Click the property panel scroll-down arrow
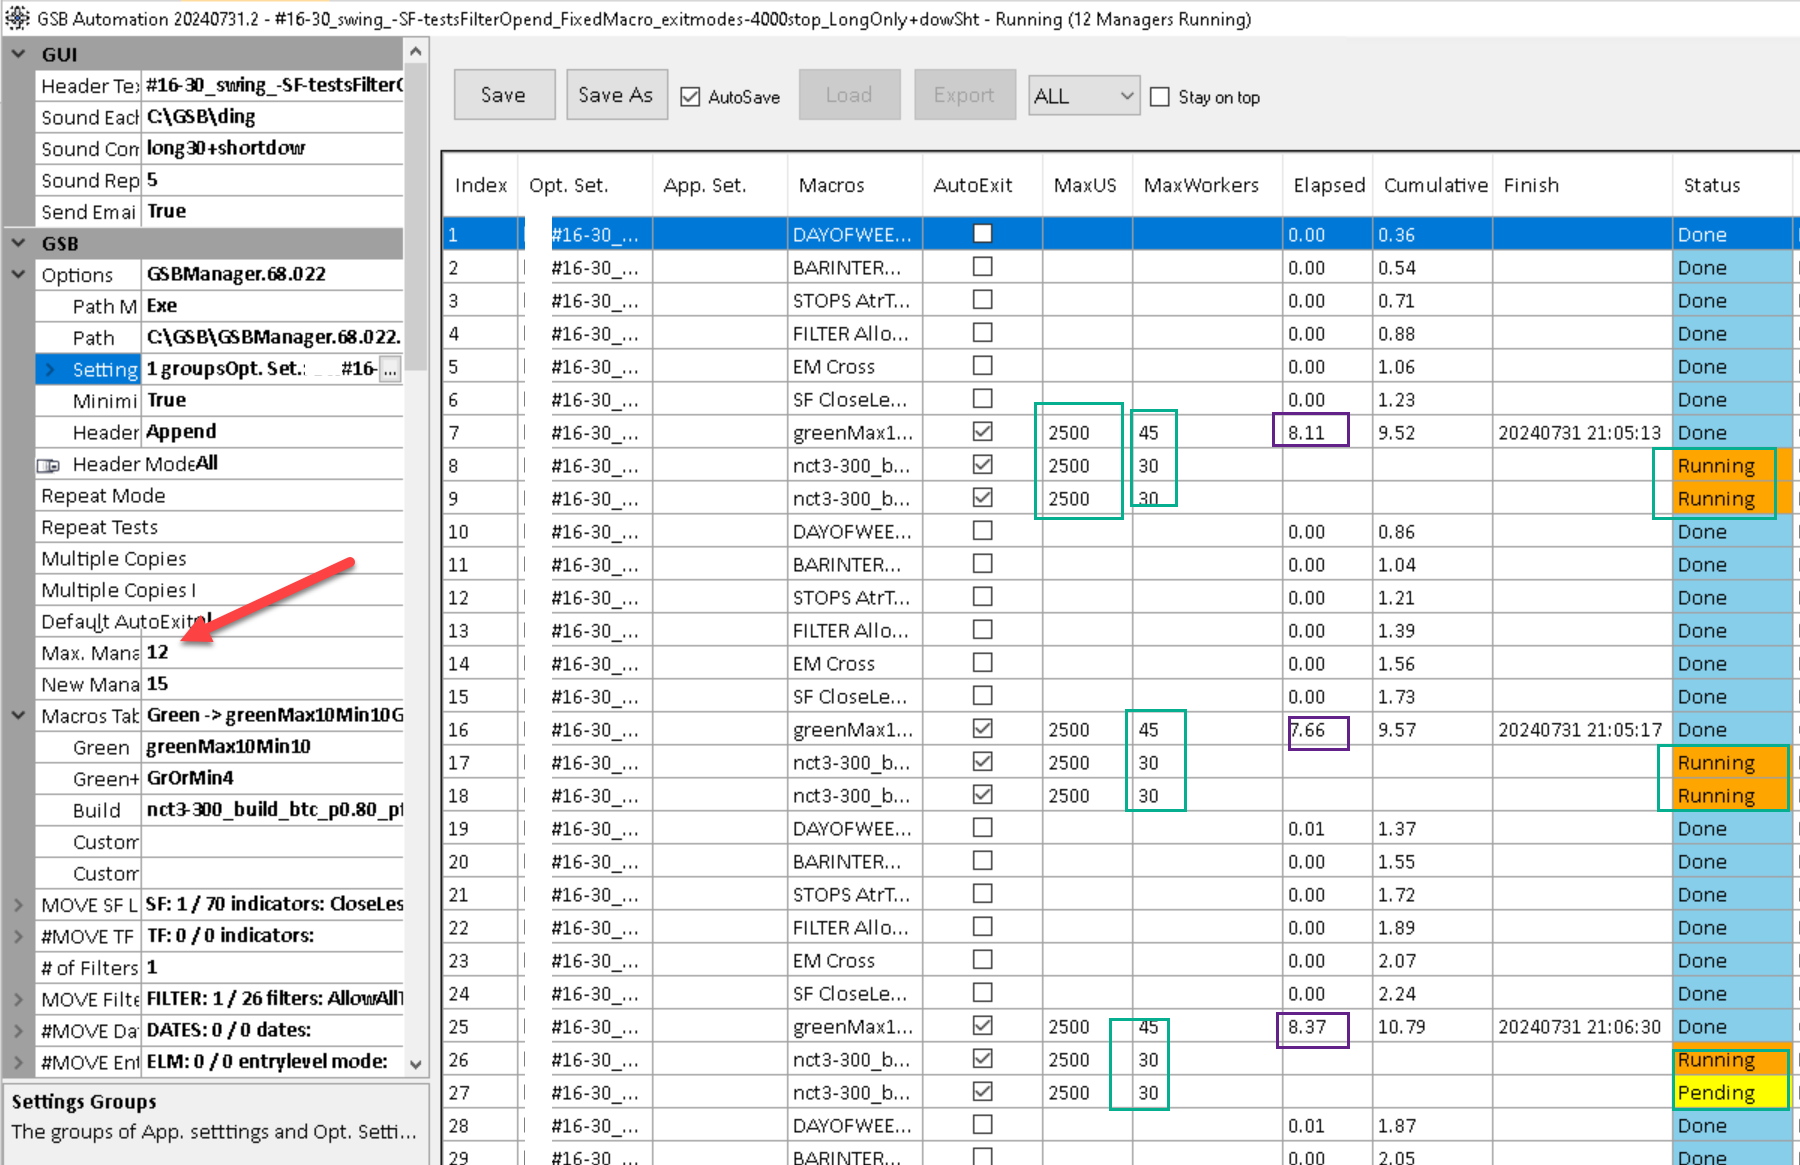 click(x=416, y=1064)
